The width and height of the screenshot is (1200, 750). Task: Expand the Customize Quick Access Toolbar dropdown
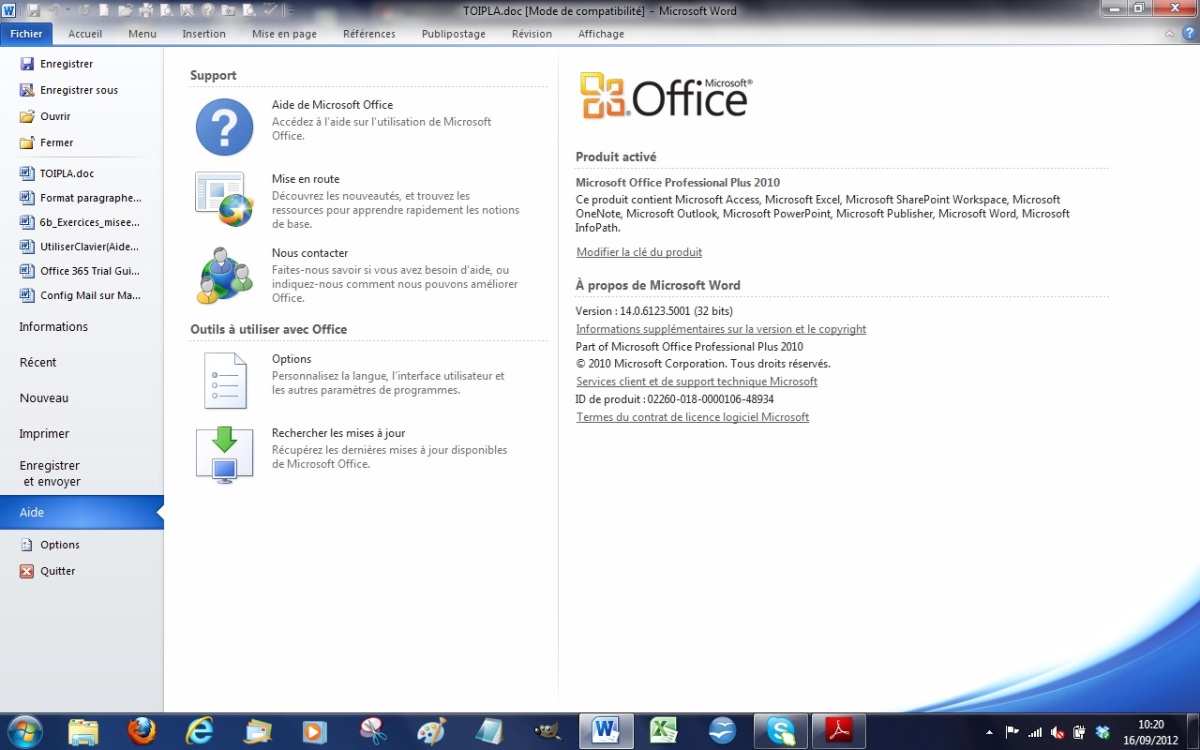291,11
